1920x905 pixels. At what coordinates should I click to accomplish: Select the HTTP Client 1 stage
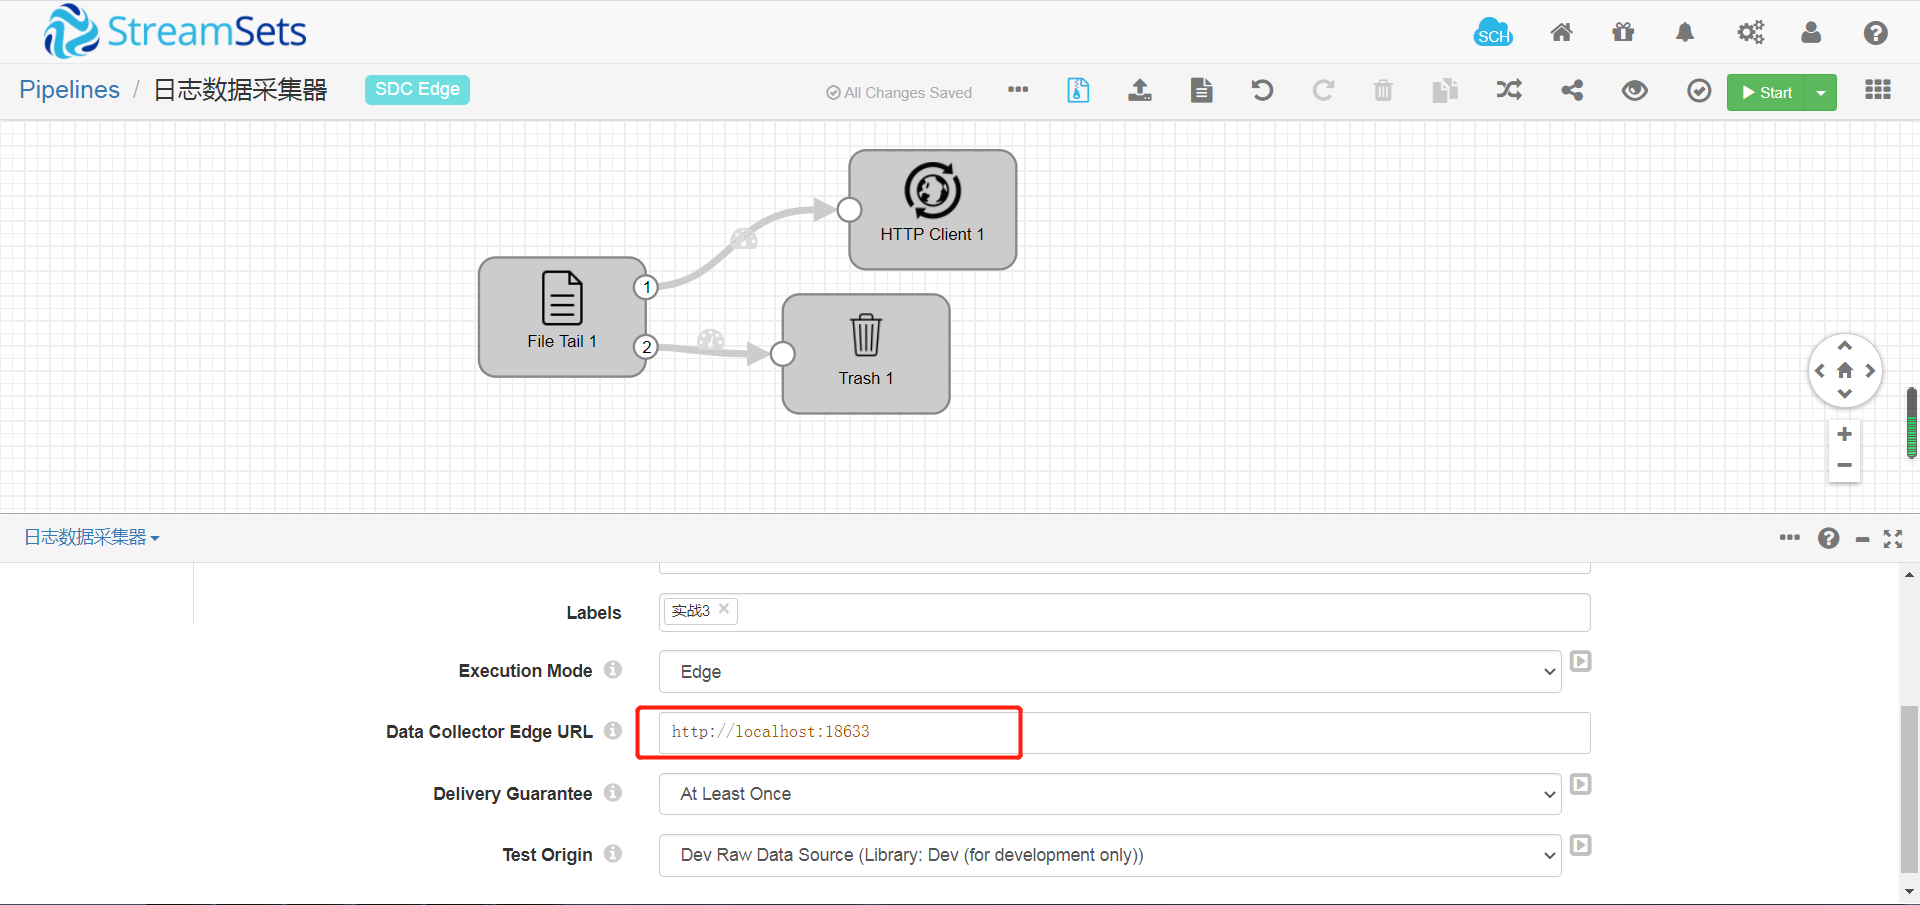(933, 210)
